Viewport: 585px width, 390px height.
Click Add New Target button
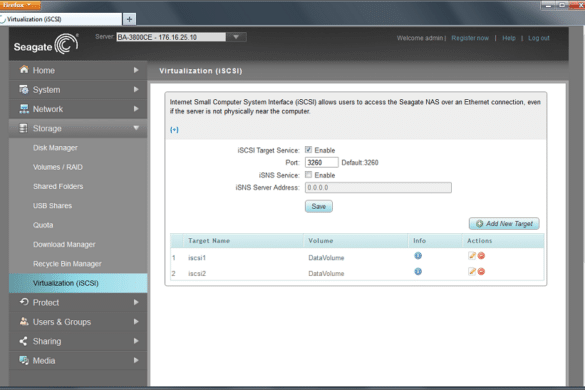pos(504,224)
